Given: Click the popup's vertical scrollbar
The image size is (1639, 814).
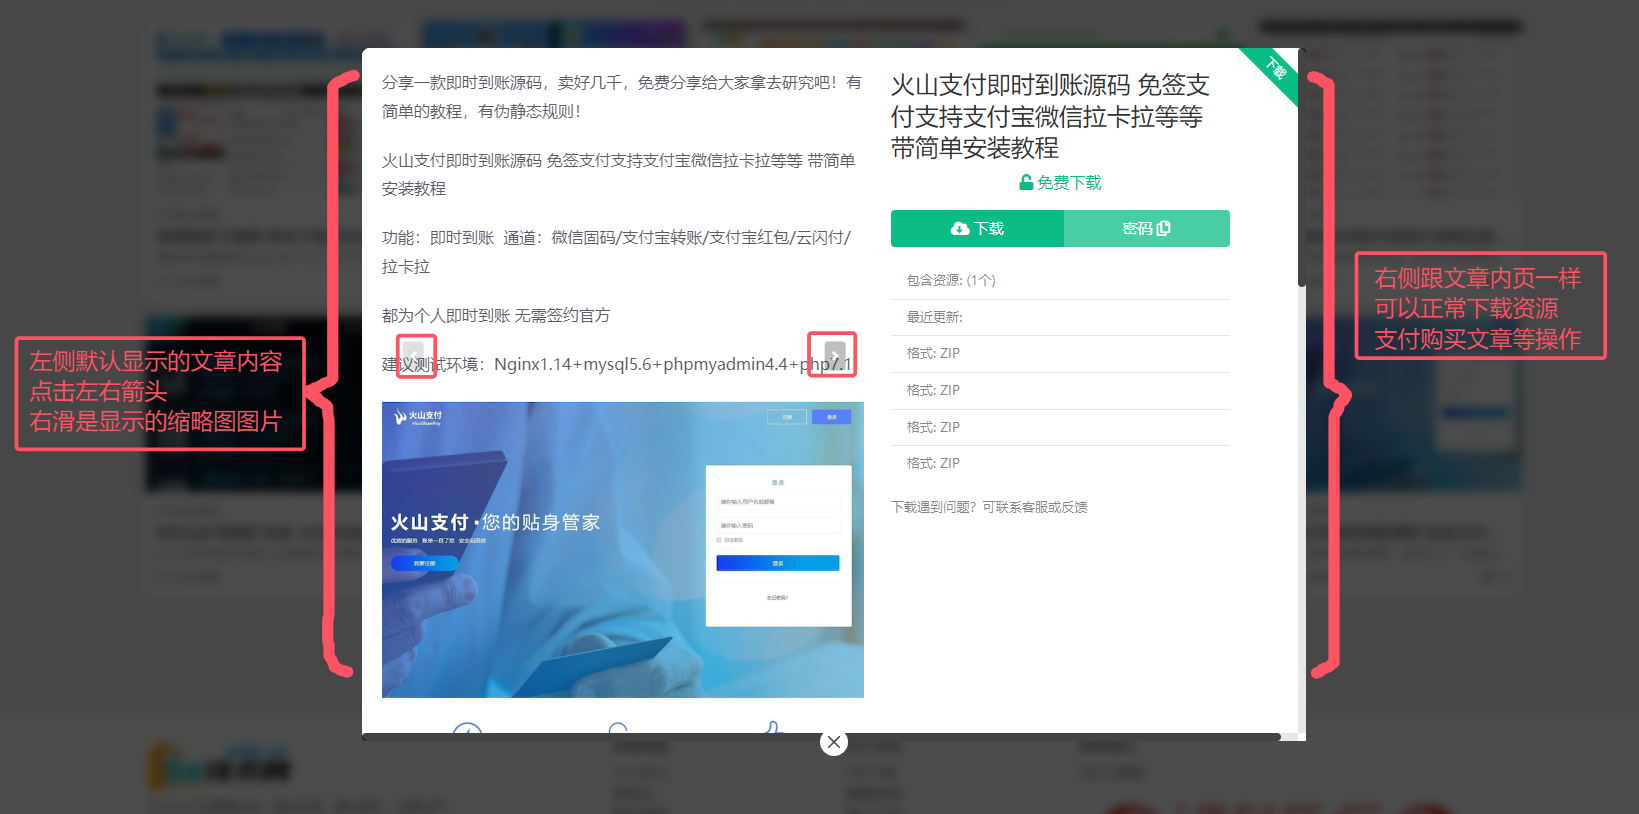Looking at the screenshot, I should click(x=1302, y=167).
